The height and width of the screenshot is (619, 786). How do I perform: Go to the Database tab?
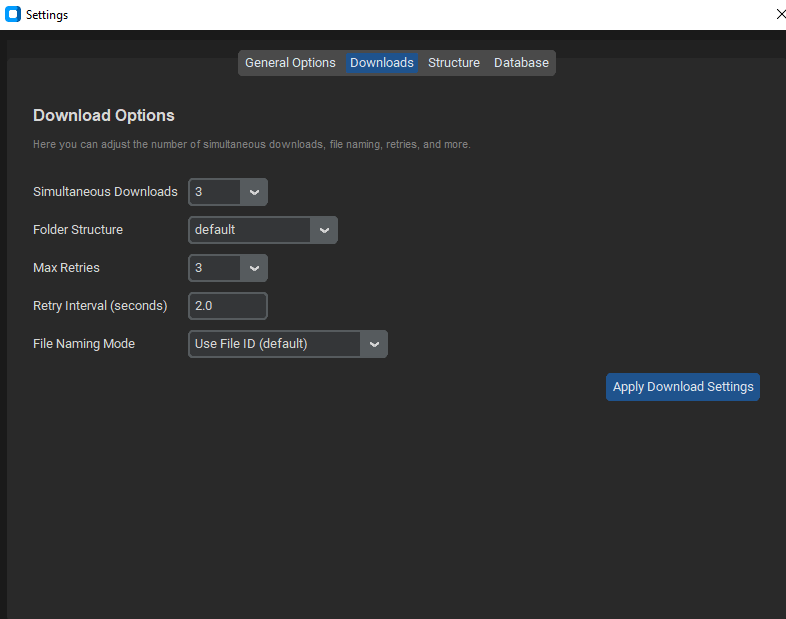click(521, 63)
